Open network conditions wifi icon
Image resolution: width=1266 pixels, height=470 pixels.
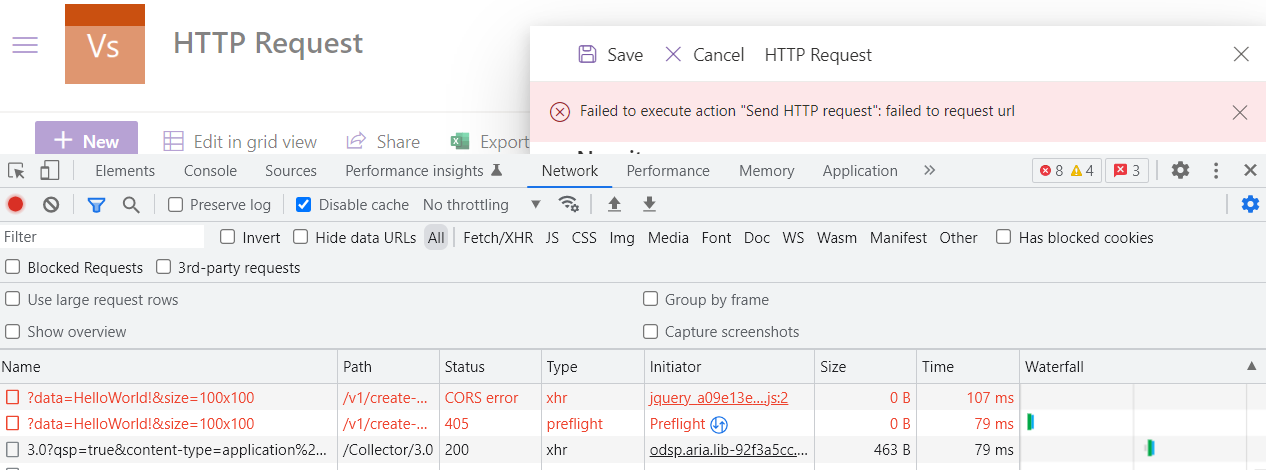click(x=569, y=205)
